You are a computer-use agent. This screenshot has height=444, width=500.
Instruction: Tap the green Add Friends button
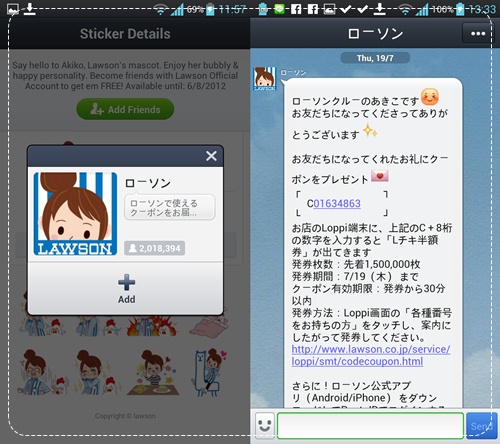pos(125,109)
